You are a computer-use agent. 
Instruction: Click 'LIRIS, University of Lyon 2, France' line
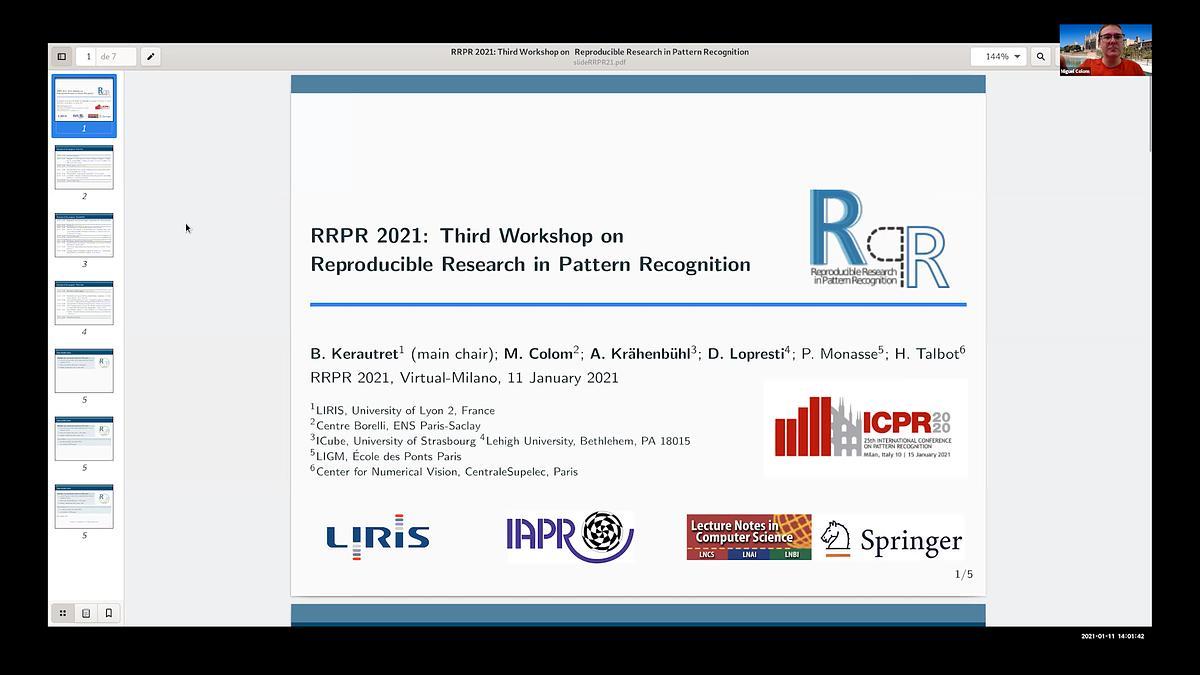pyautogui.click(x=402, y=410)
